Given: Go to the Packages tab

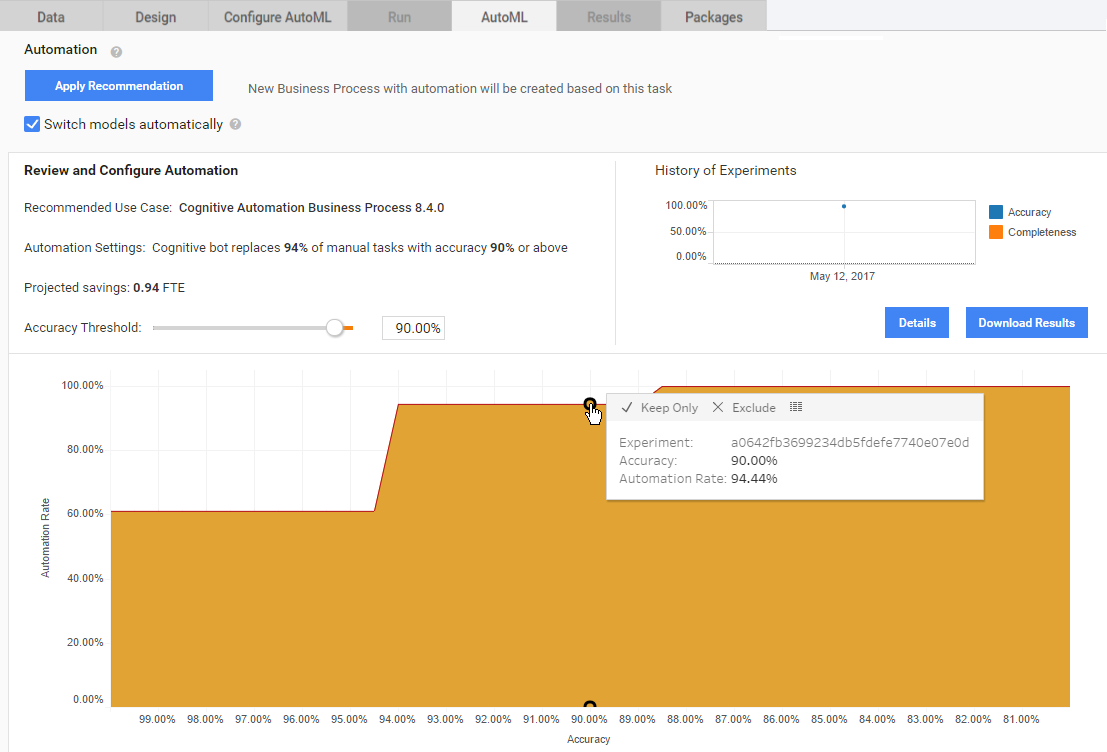Looking at the screenshot, I should click(x=714, y=17).
